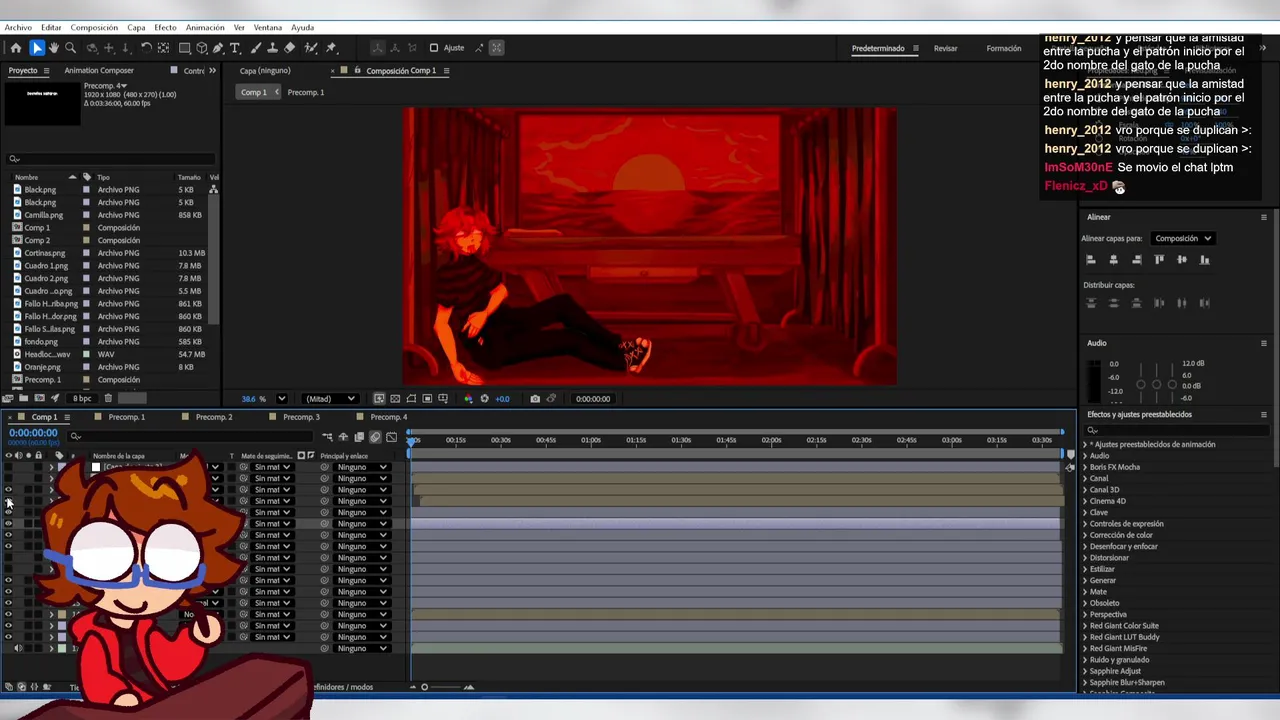Select the Zoom magnifier tool
Image resolution: width=1280 pixels, height=720 pixels.
click(70, 48)
